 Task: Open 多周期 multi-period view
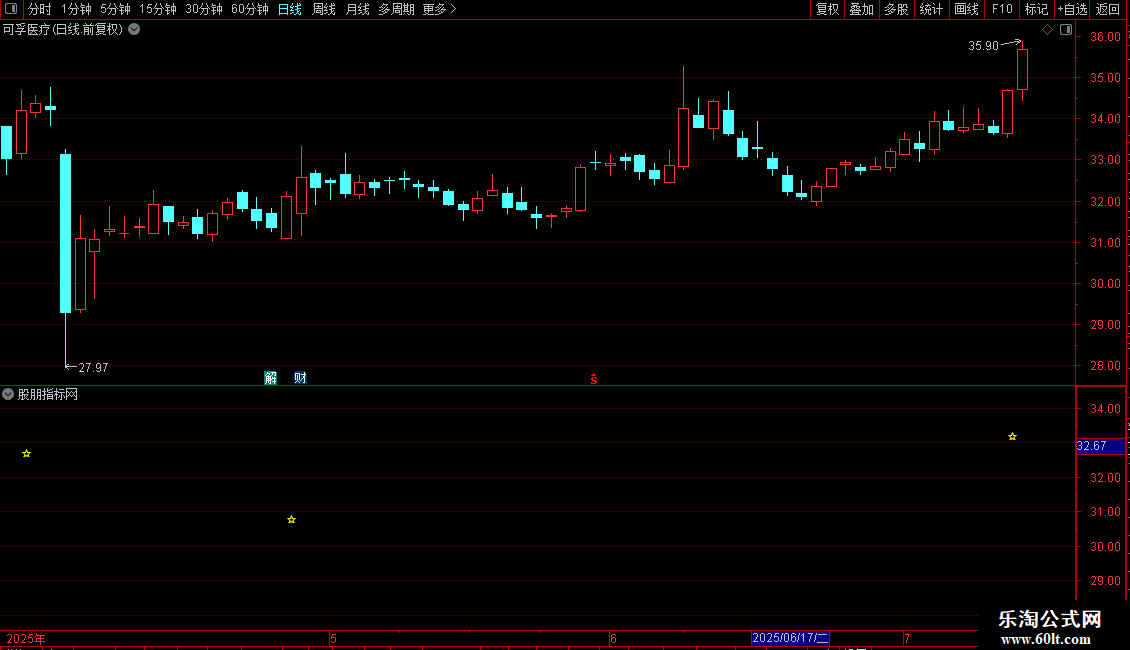(x=396, y=9)
